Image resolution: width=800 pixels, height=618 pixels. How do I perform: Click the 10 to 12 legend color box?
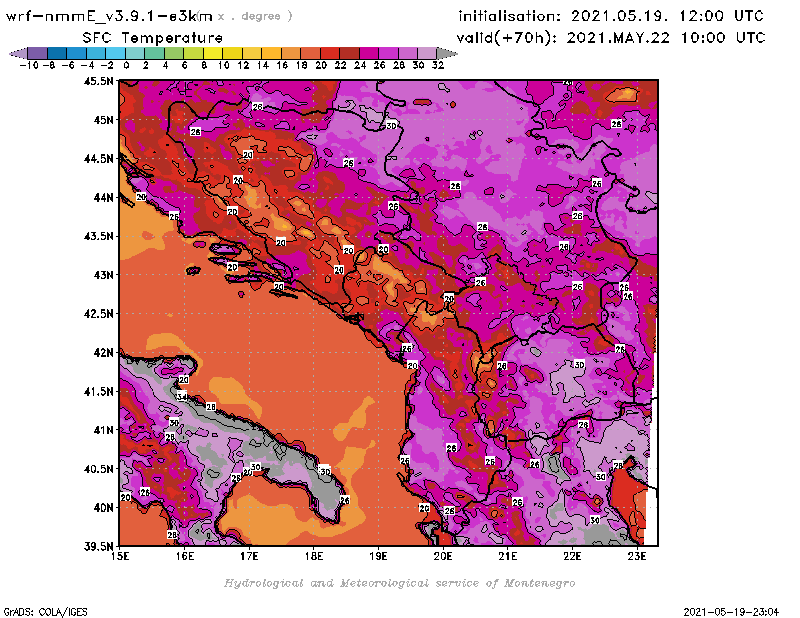232,53
